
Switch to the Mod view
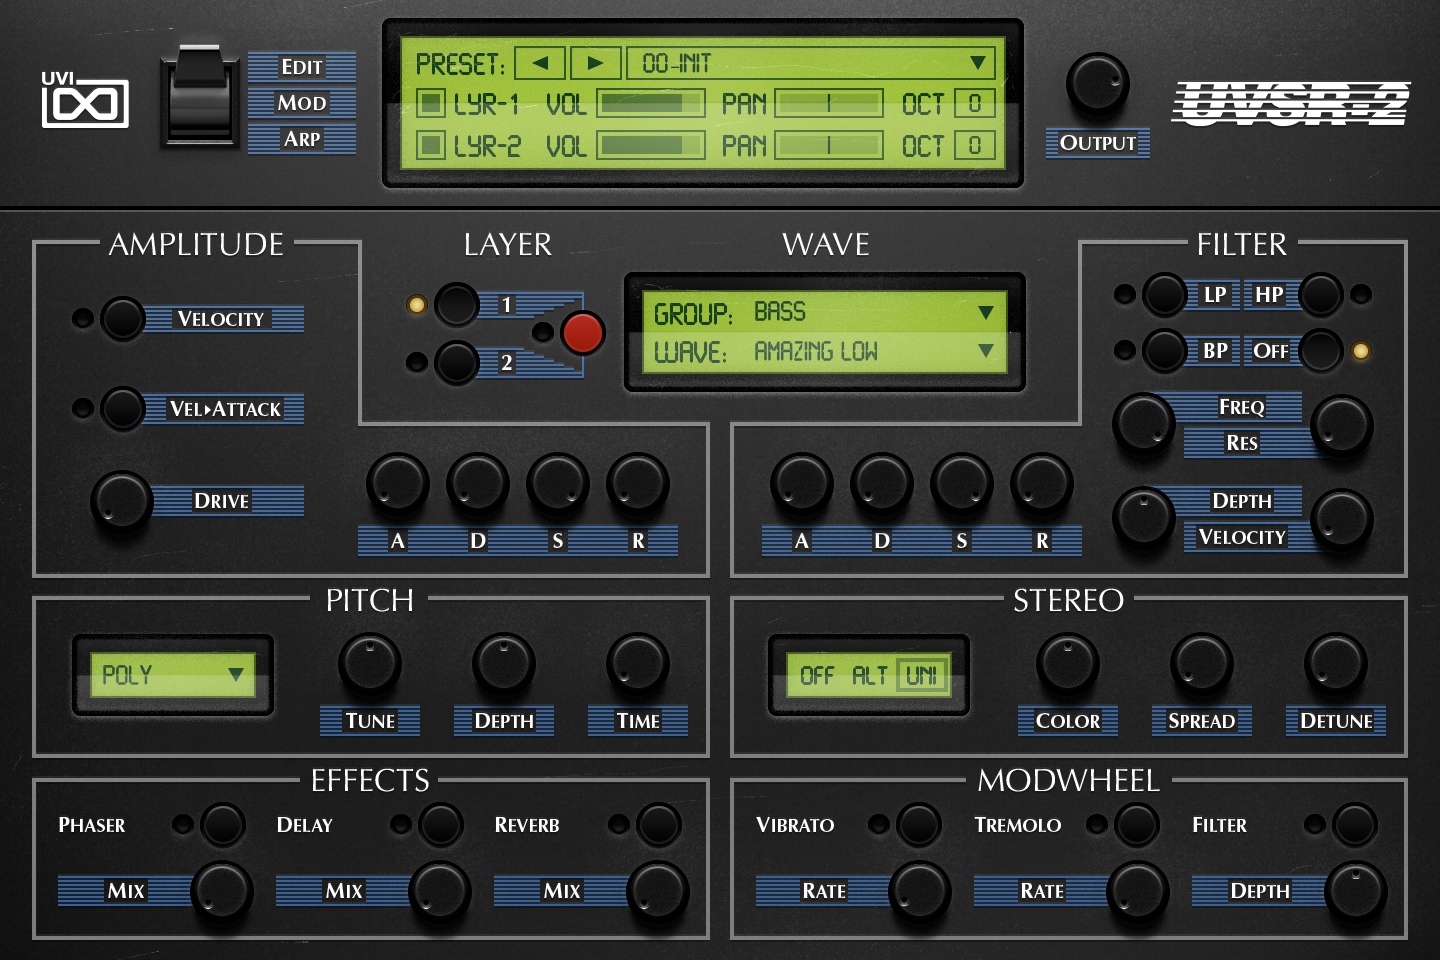(302, 103)
